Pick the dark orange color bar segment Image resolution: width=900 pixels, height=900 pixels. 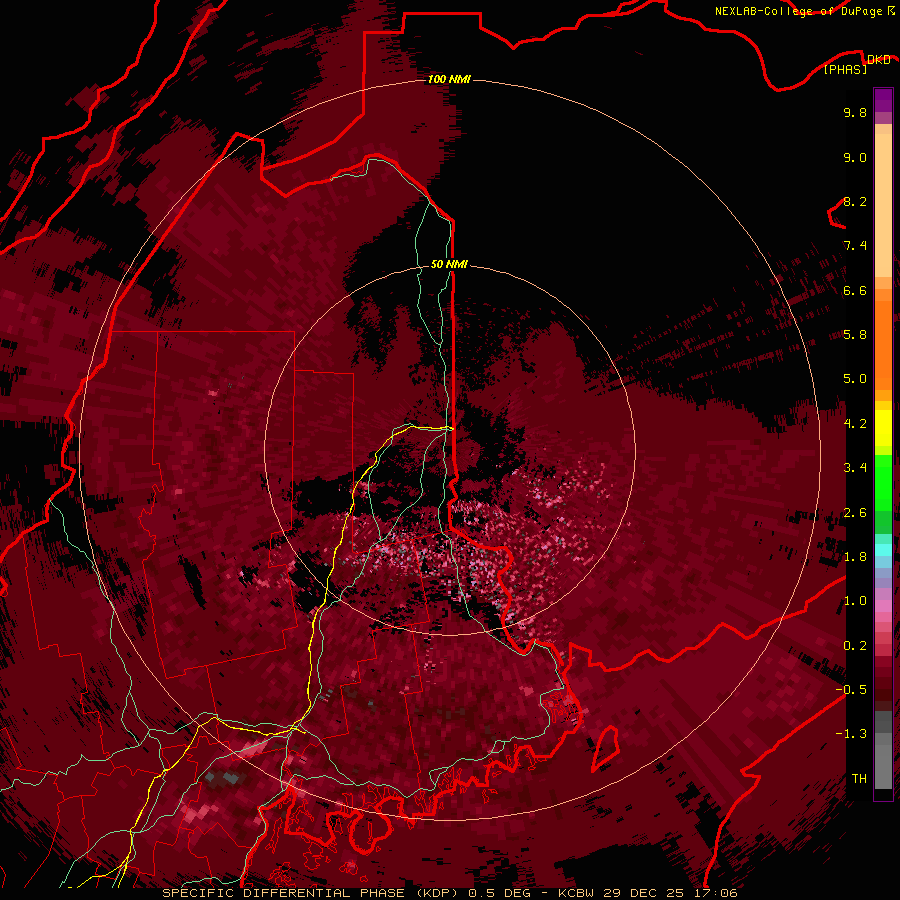coord(883,344)
